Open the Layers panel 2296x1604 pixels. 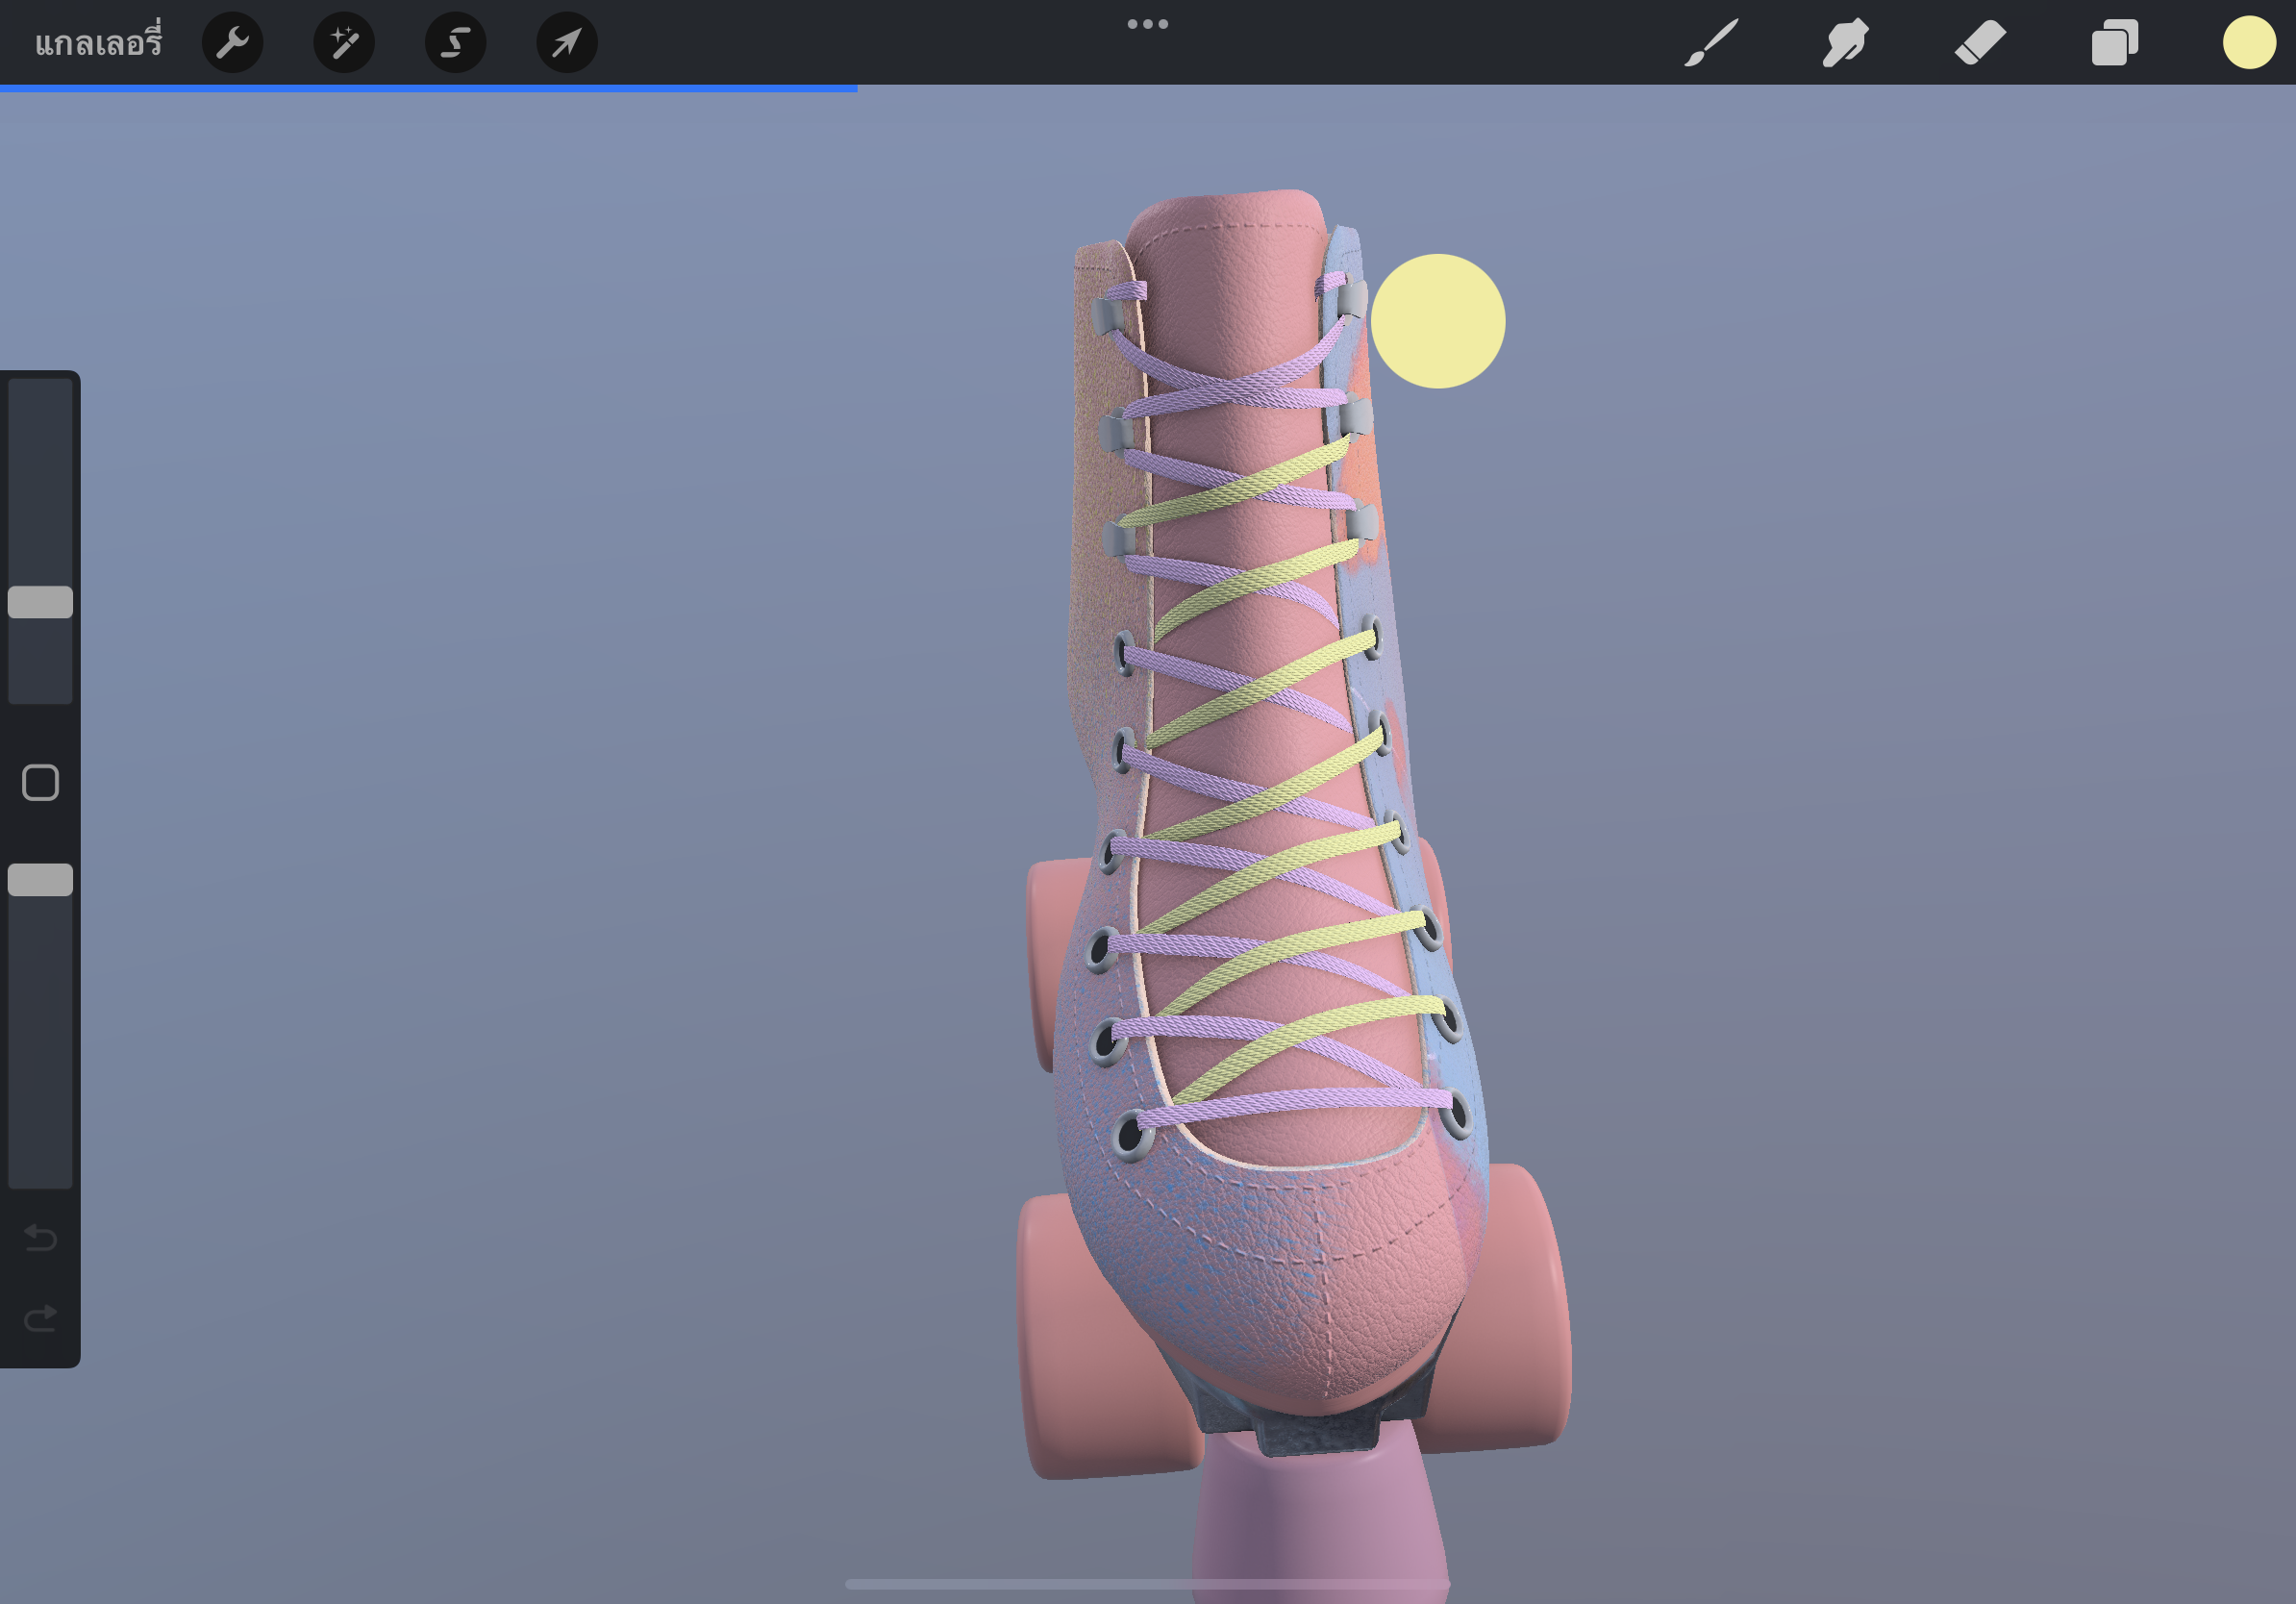coord(2114,43)
